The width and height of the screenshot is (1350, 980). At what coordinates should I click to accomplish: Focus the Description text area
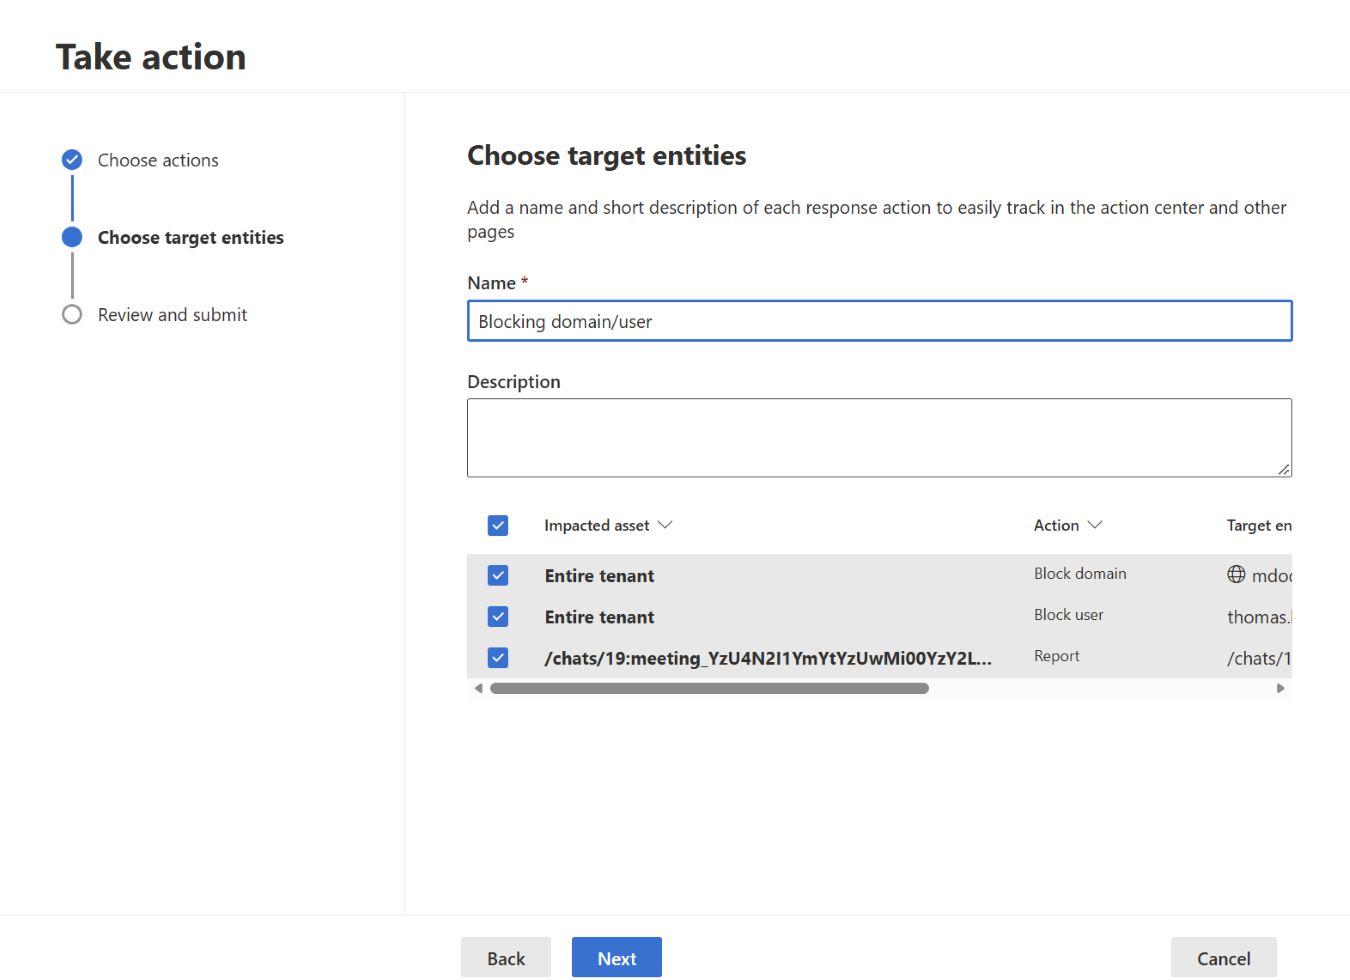880,438
